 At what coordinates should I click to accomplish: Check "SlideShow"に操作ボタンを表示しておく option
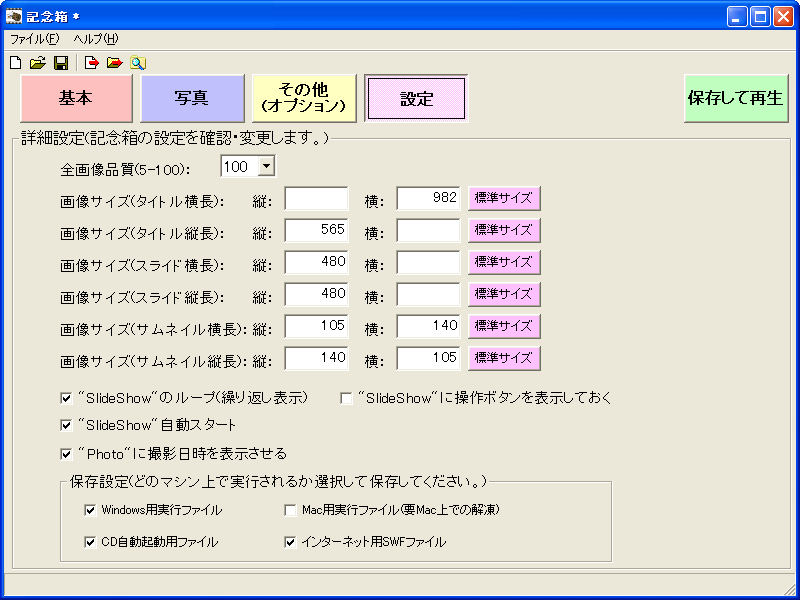pos(347,398)
